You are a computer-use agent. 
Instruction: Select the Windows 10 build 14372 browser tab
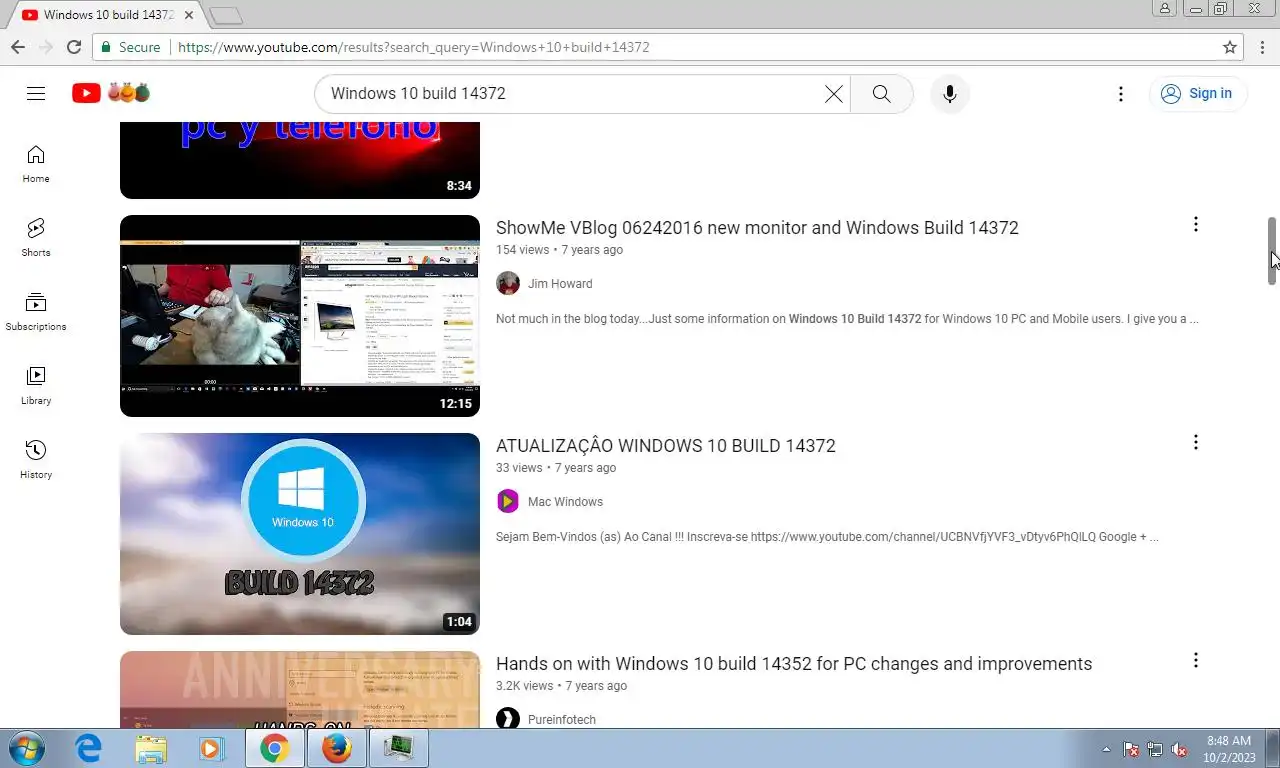point(105,15)
